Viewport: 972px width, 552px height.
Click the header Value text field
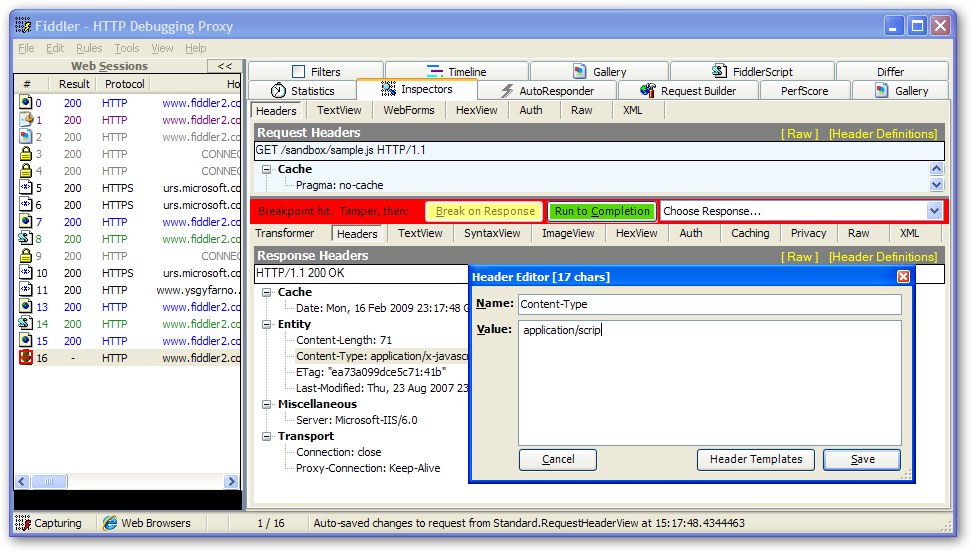[709, 382]
